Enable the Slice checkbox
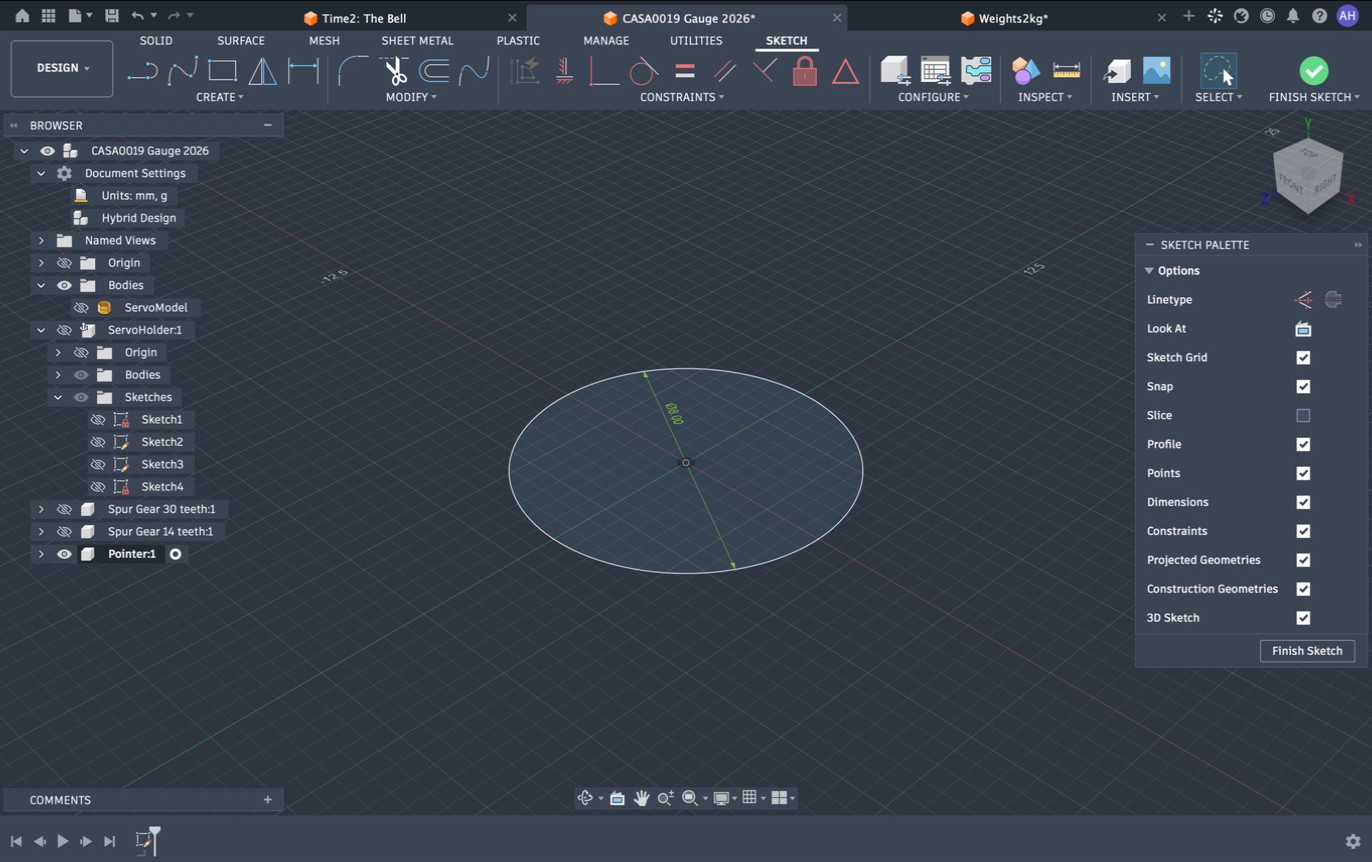The height and width of the screenshot is (862, 1372). pyautogui.click(x=1303, y=415)
